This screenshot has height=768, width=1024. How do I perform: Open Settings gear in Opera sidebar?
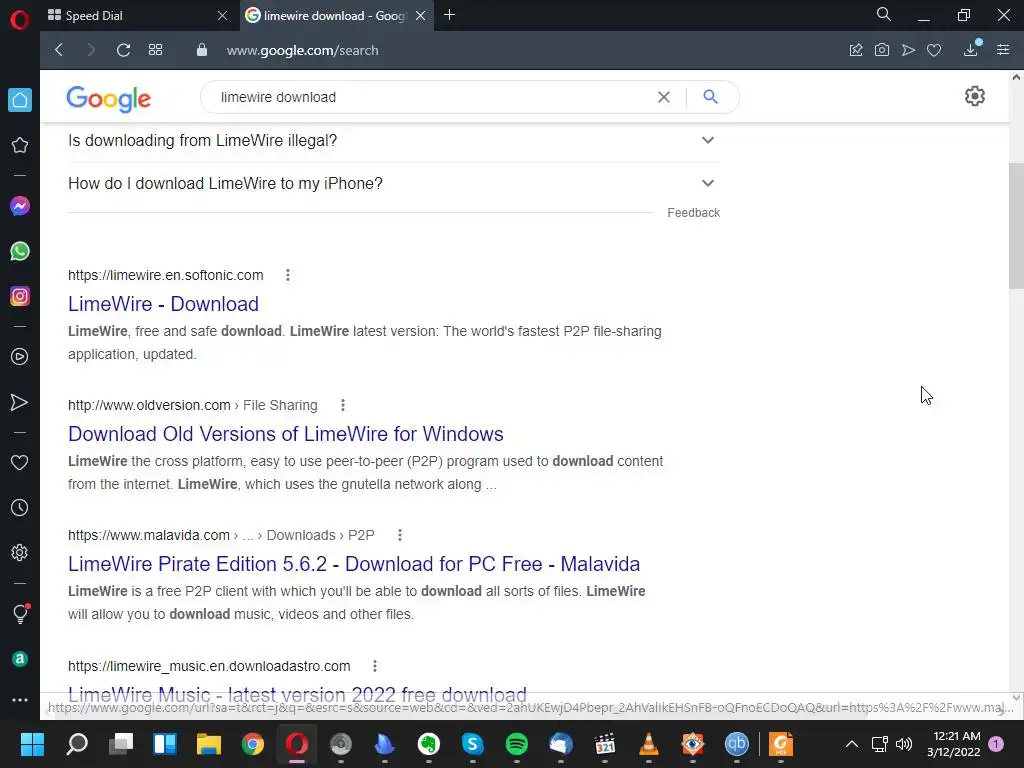pyautogui.click(x=20, y=552)
